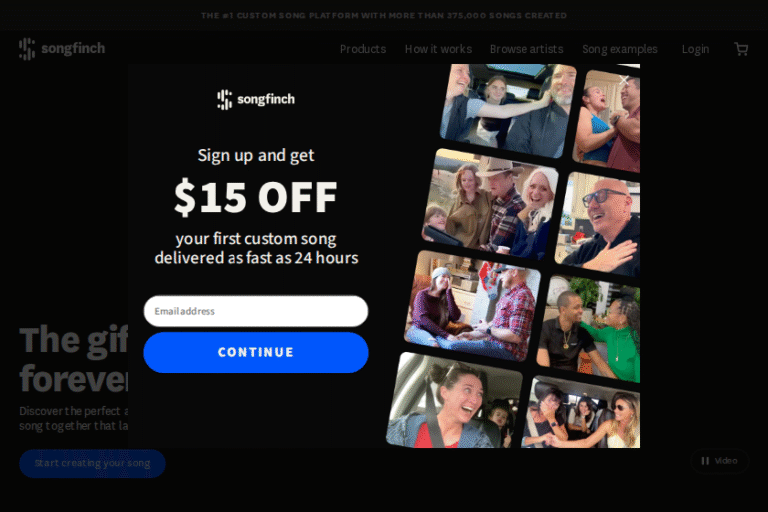768x512 pixels.
Task: Open Song examples page
Action: (620, 49)
